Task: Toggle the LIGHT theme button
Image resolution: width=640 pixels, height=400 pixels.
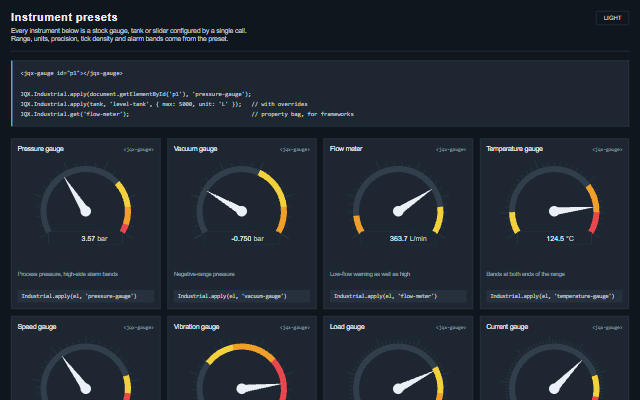Action: [612, 18]
